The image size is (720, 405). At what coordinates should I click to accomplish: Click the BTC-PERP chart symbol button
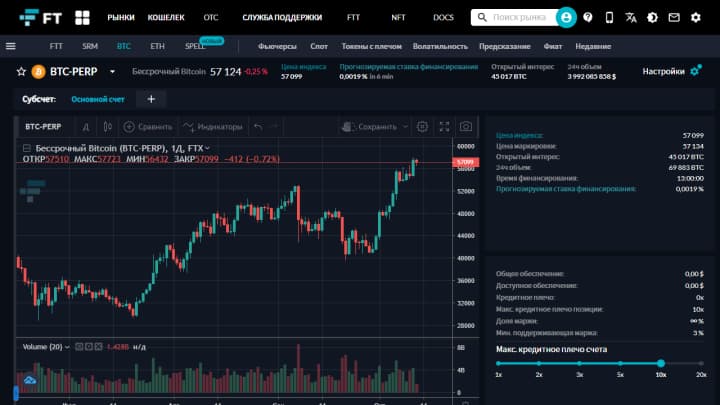click(x=43, y=127)
